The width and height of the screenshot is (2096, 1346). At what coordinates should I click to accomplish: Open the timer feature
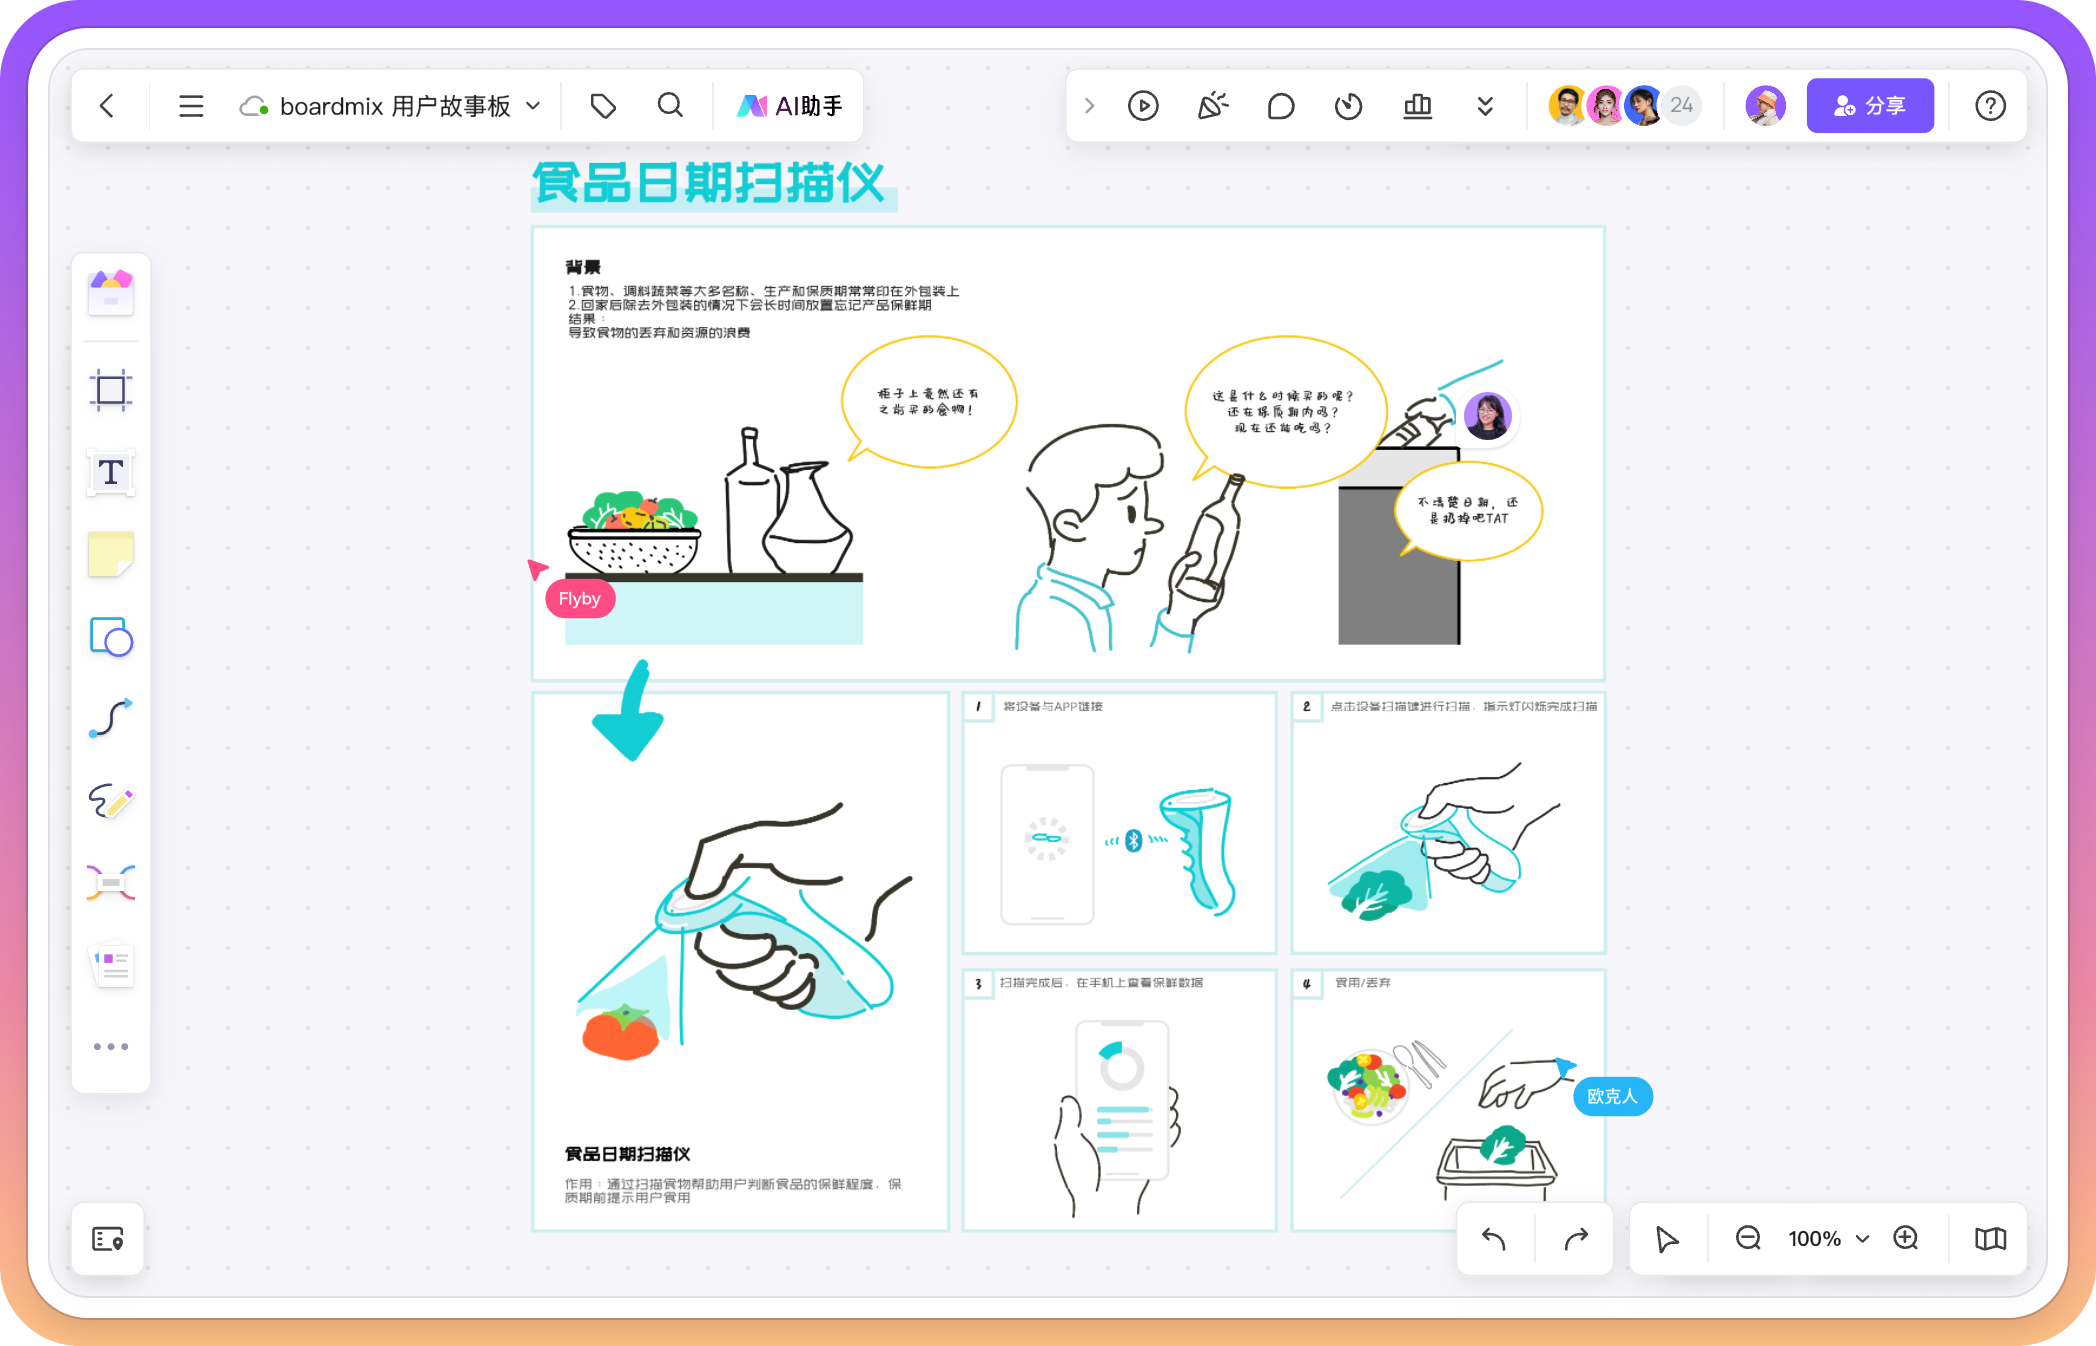[x=1347, y=105]
